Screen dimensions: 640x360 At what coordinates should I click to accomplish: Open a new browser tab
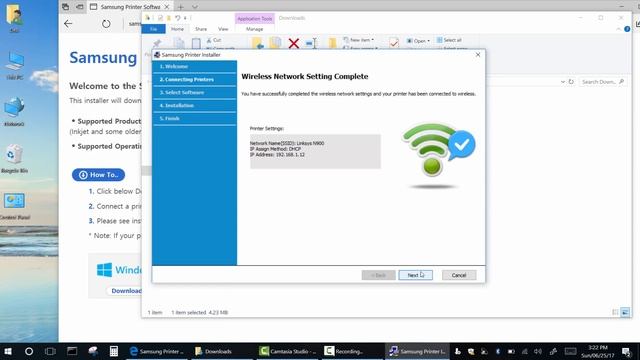tap(180, 7)
